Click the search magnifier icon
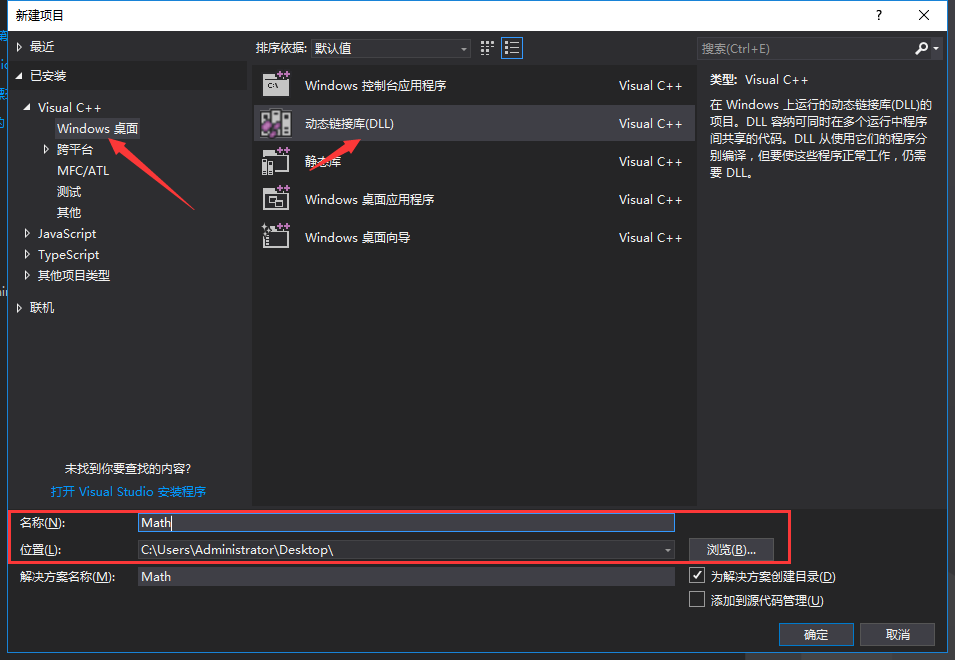955x660 pixels. (x=921, y=47)
